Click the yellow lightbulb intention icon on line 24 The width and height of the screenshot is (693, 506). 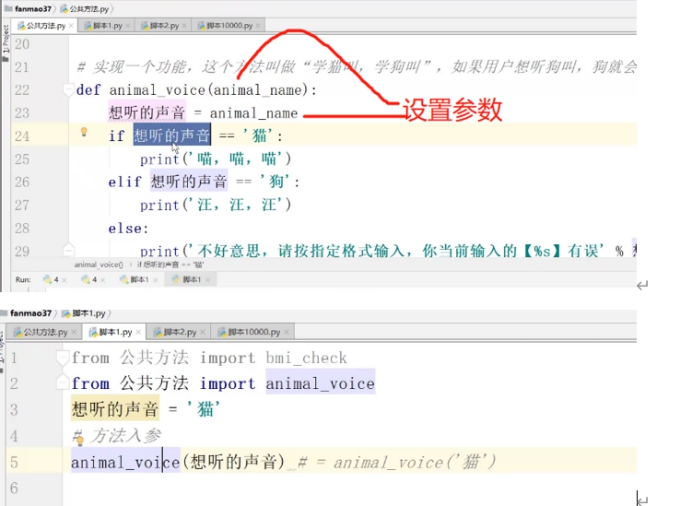pyautogui.click(x=84, y=132)
